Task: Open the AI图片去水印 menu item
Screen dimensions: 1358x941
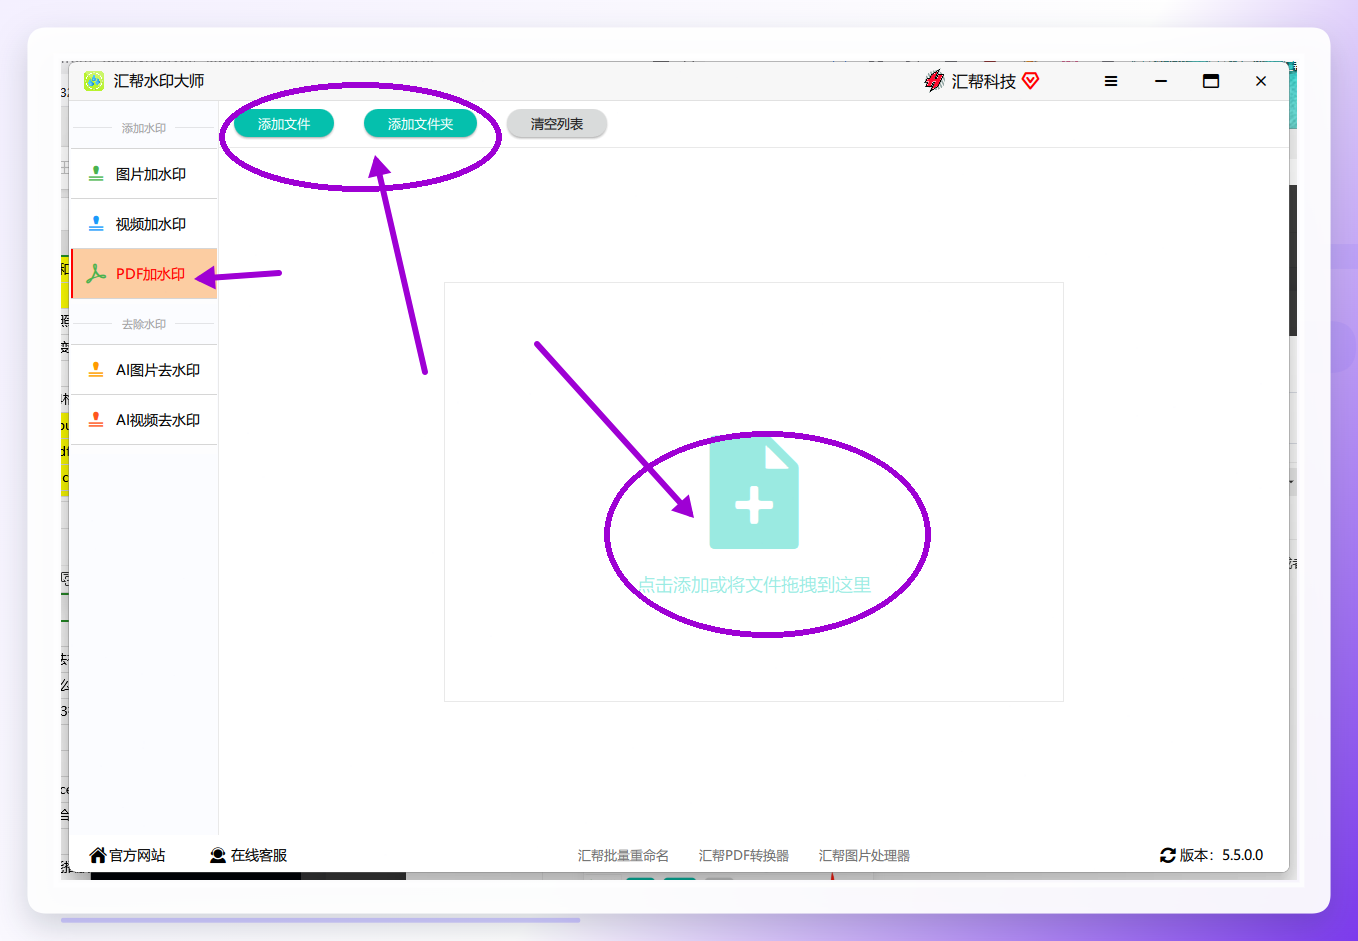Action: pos(144,370)
